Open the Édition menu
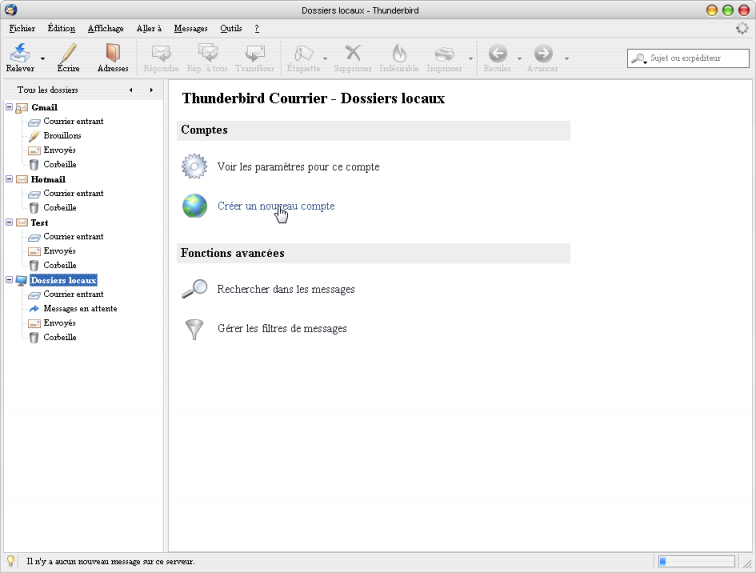 tap(61, 28)
